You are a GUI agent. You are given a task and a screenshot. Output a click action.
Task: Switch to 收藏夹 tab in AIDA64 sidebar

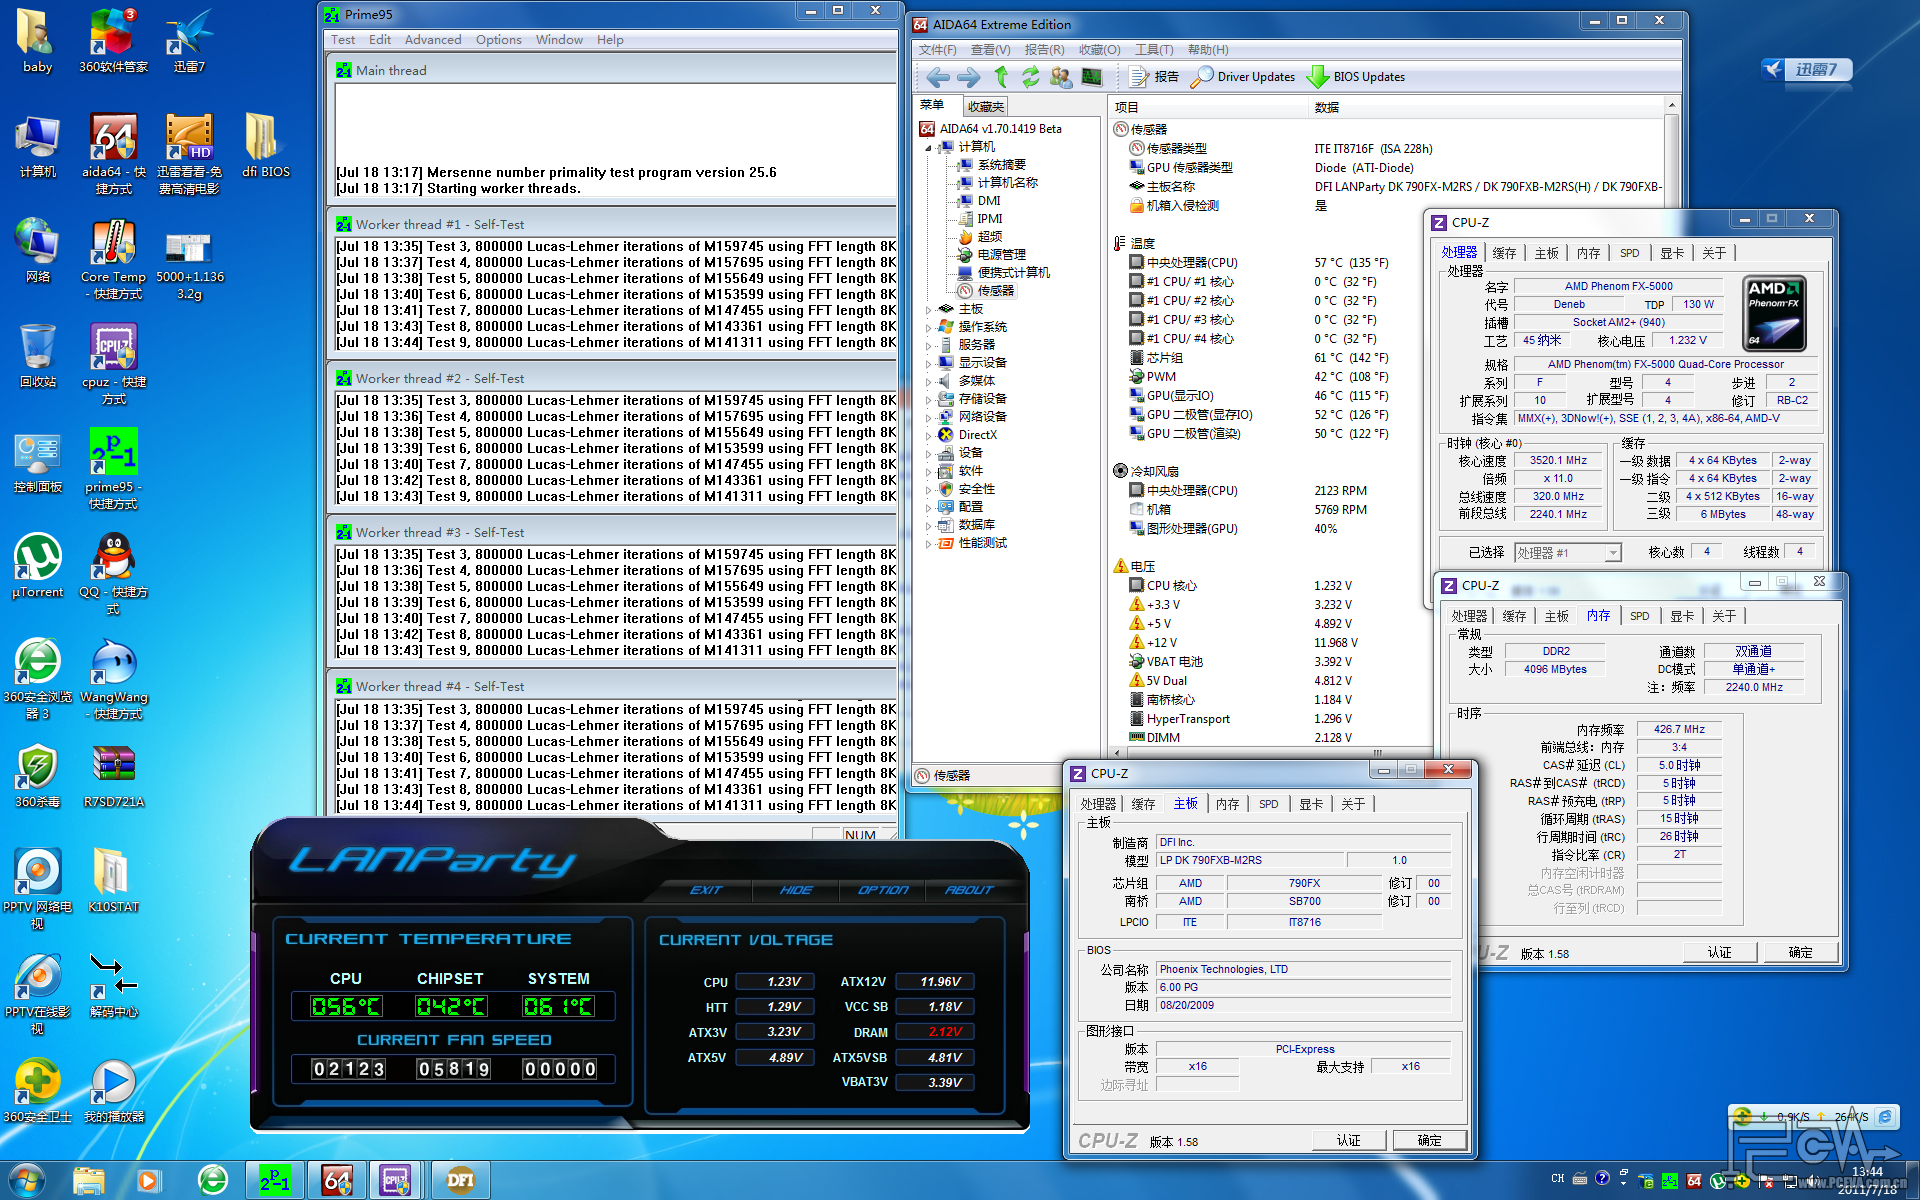tap(985, 106)
